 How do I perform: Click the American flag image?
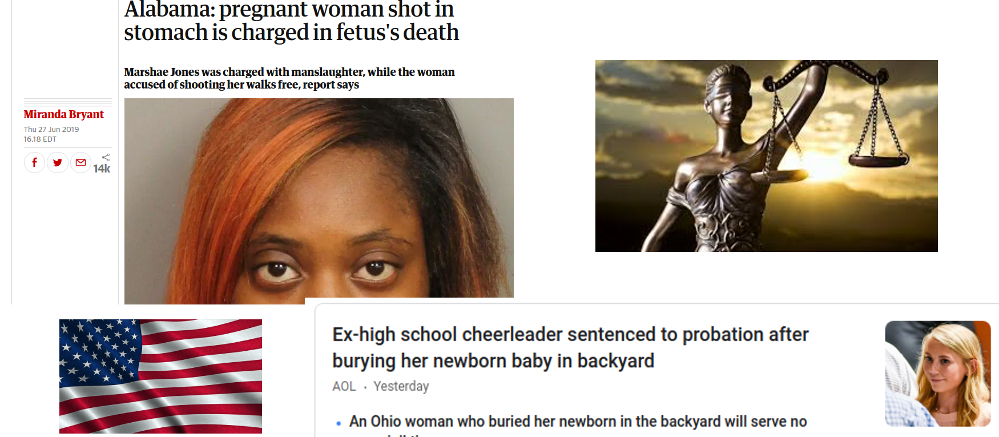[x=161, y=376]
